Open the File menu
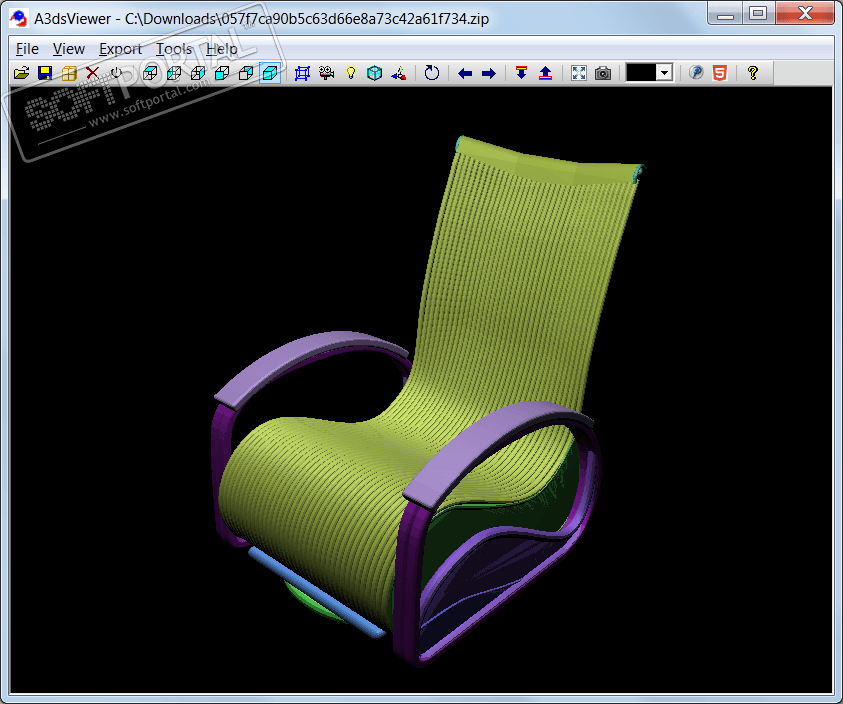843x704 pixels. tap(27, 48)
